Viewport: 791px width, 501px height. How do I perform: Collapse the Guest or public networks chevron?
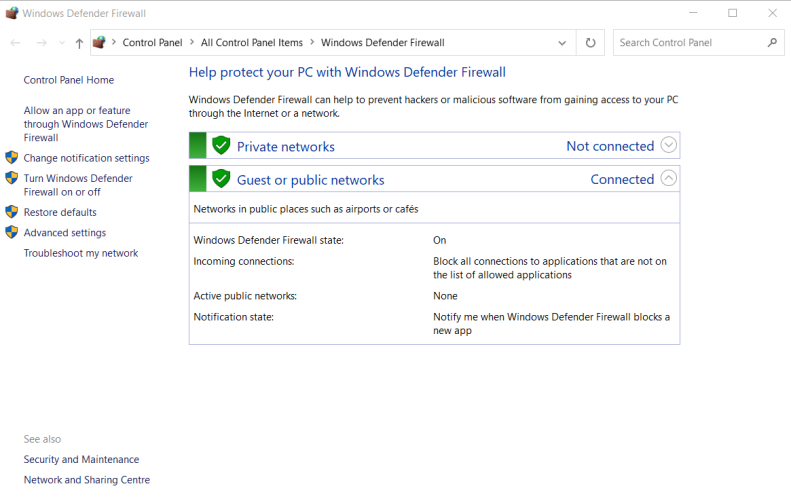pos(668,178)
